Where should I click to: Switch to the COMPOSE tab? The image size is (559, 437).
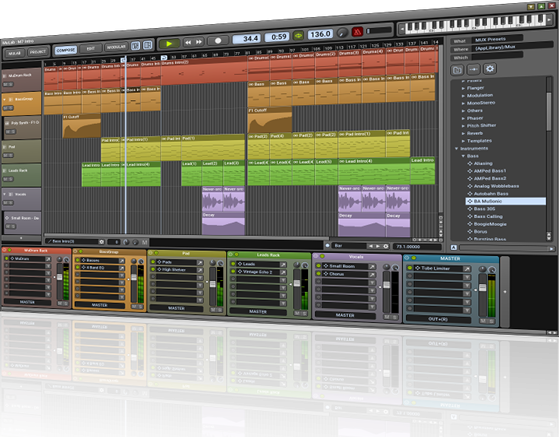pyautogui.click(x=66, y=50)
